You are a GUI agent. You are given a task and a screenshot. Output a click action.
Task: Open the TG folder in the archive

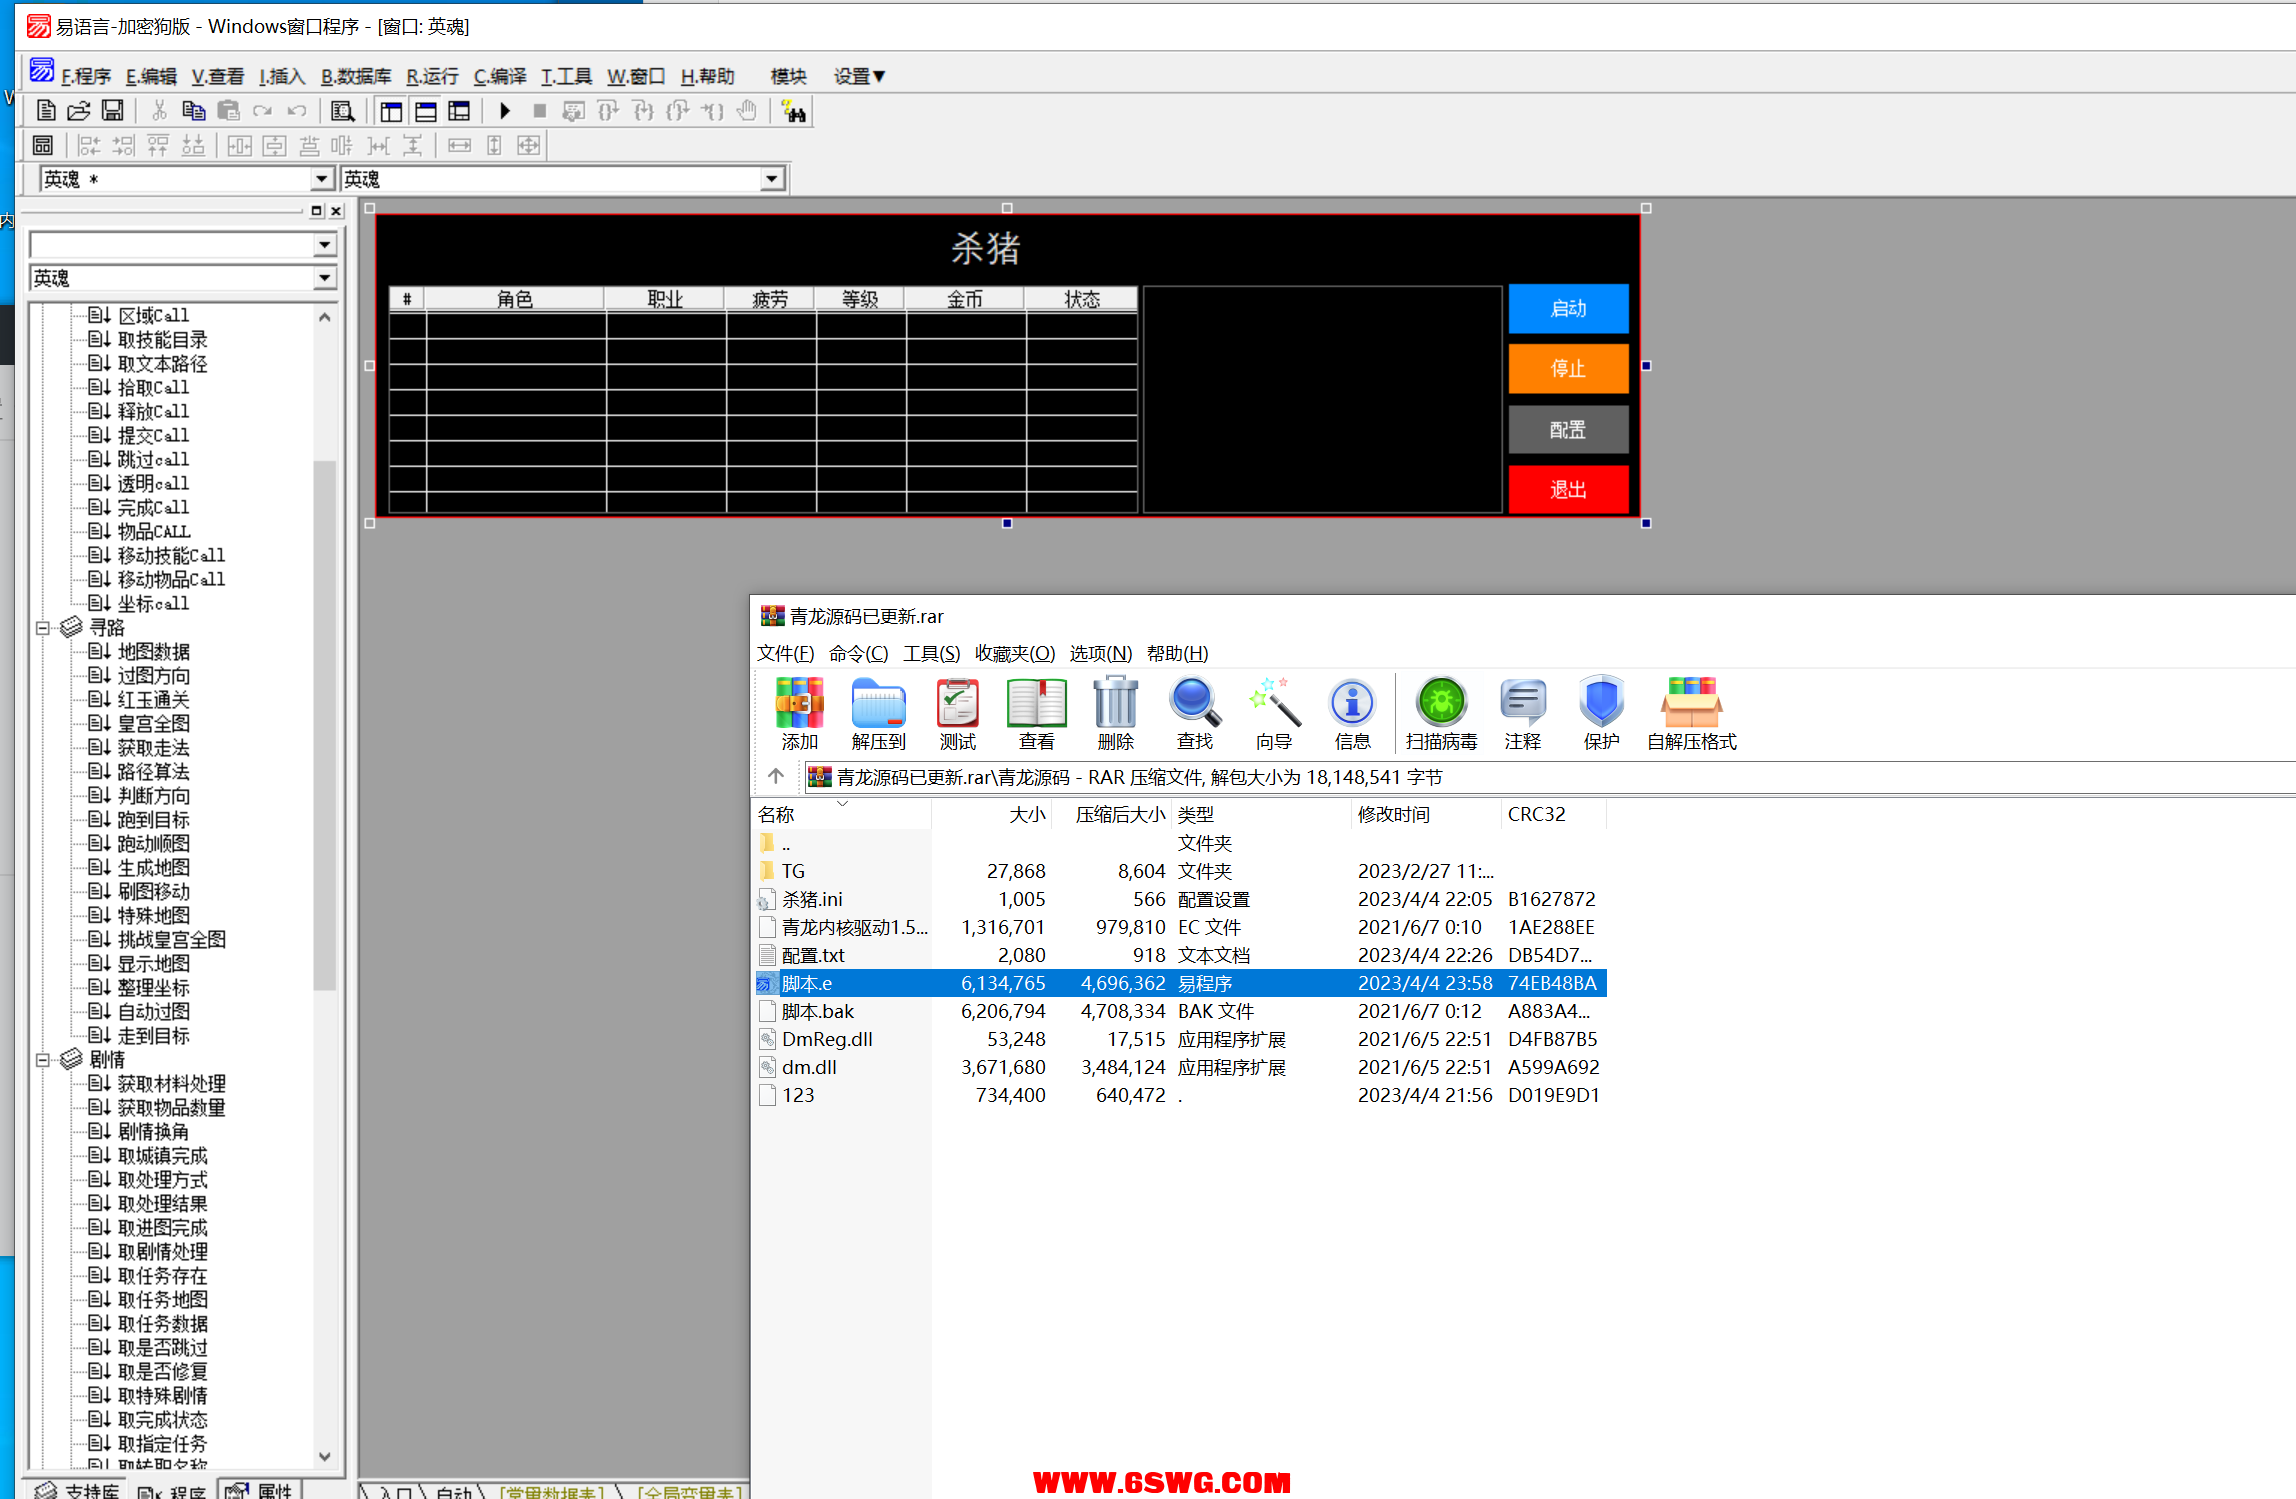793,872
